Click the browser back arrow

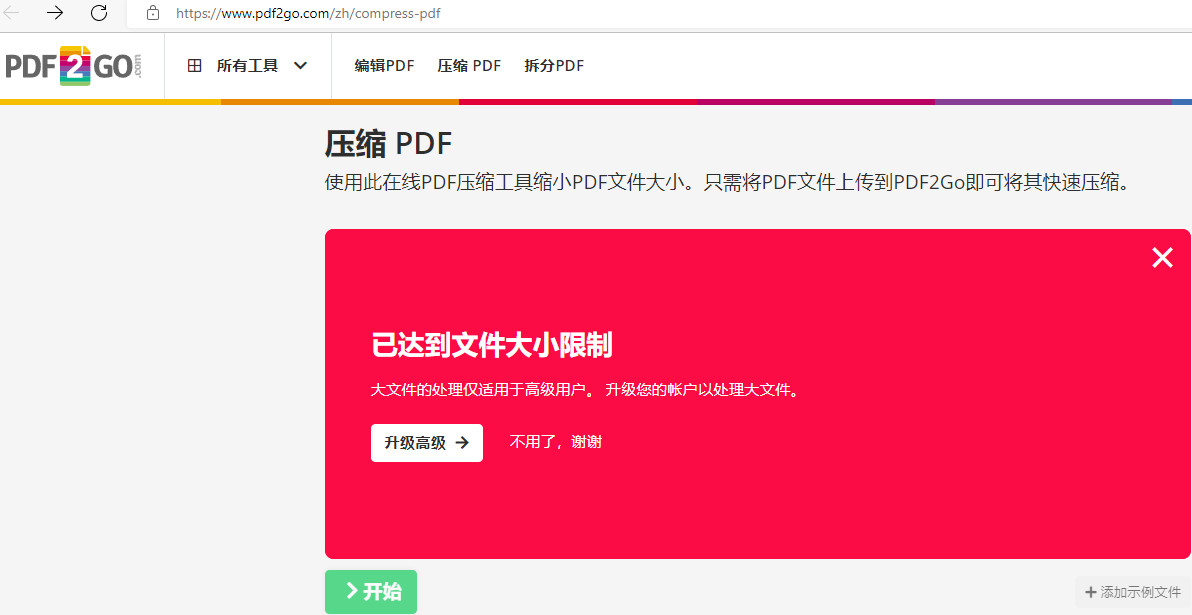pos(11,12)
